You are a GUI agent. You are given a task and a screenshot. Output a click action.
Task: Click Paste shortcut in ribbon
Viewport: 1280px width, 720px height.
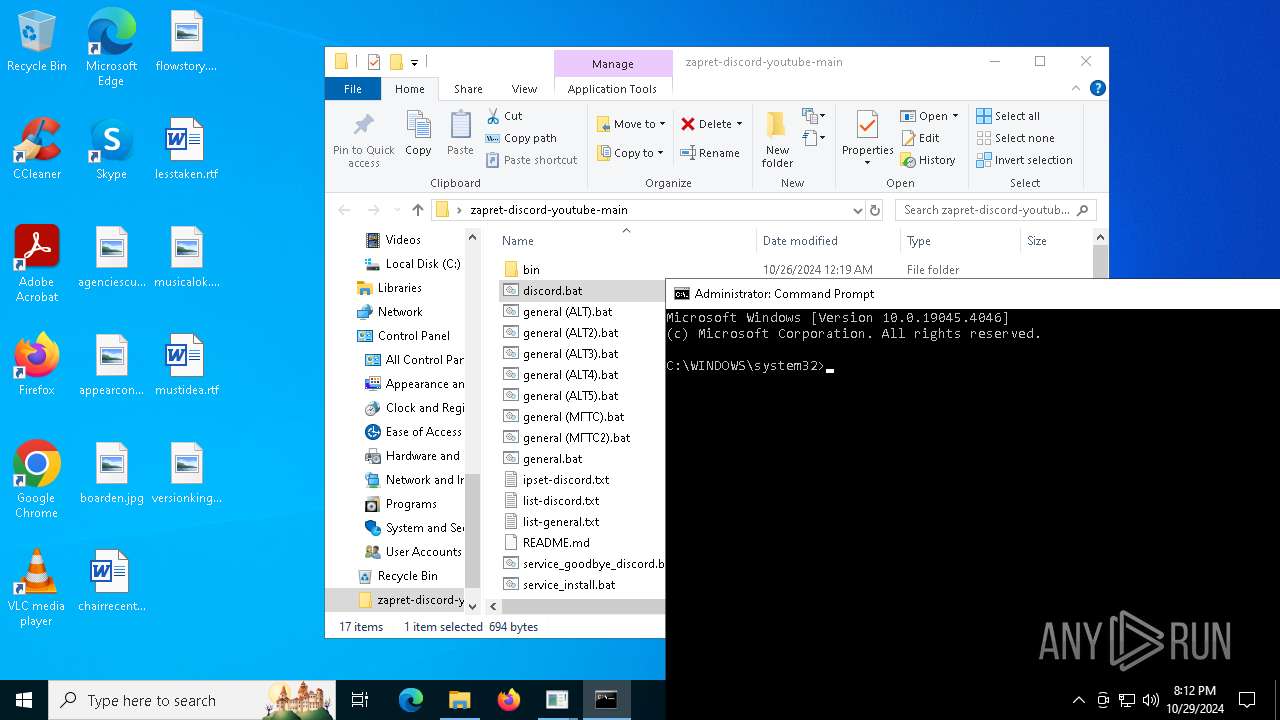[x=532, y=160]
